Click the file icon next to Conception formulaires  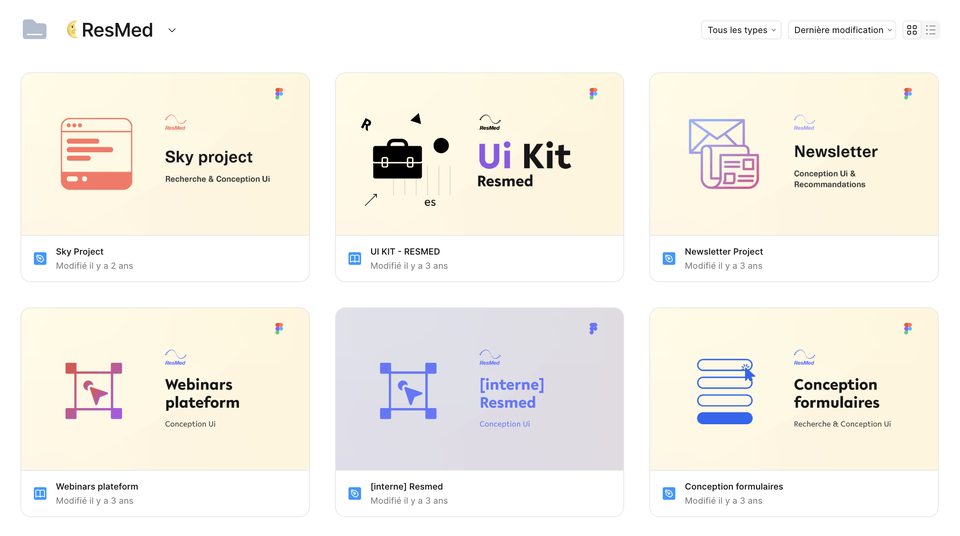[669, 493]
